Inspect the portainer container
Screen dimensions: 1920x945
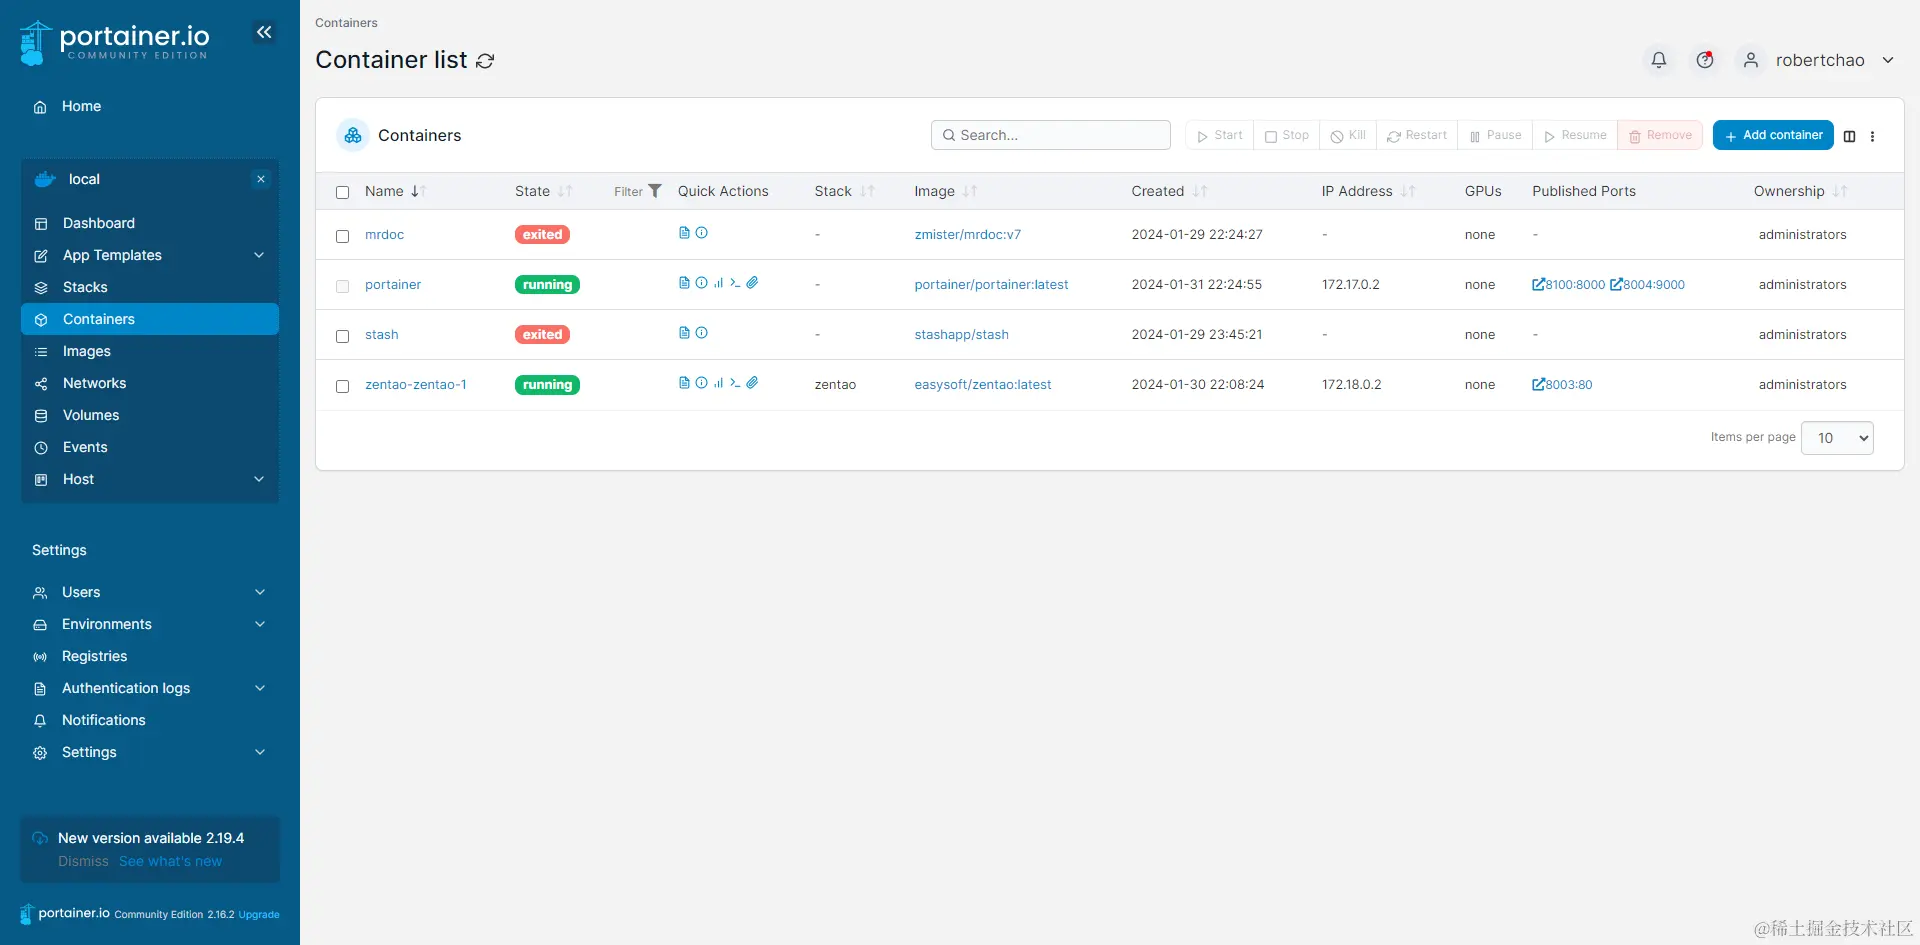(x=702, y=283)
